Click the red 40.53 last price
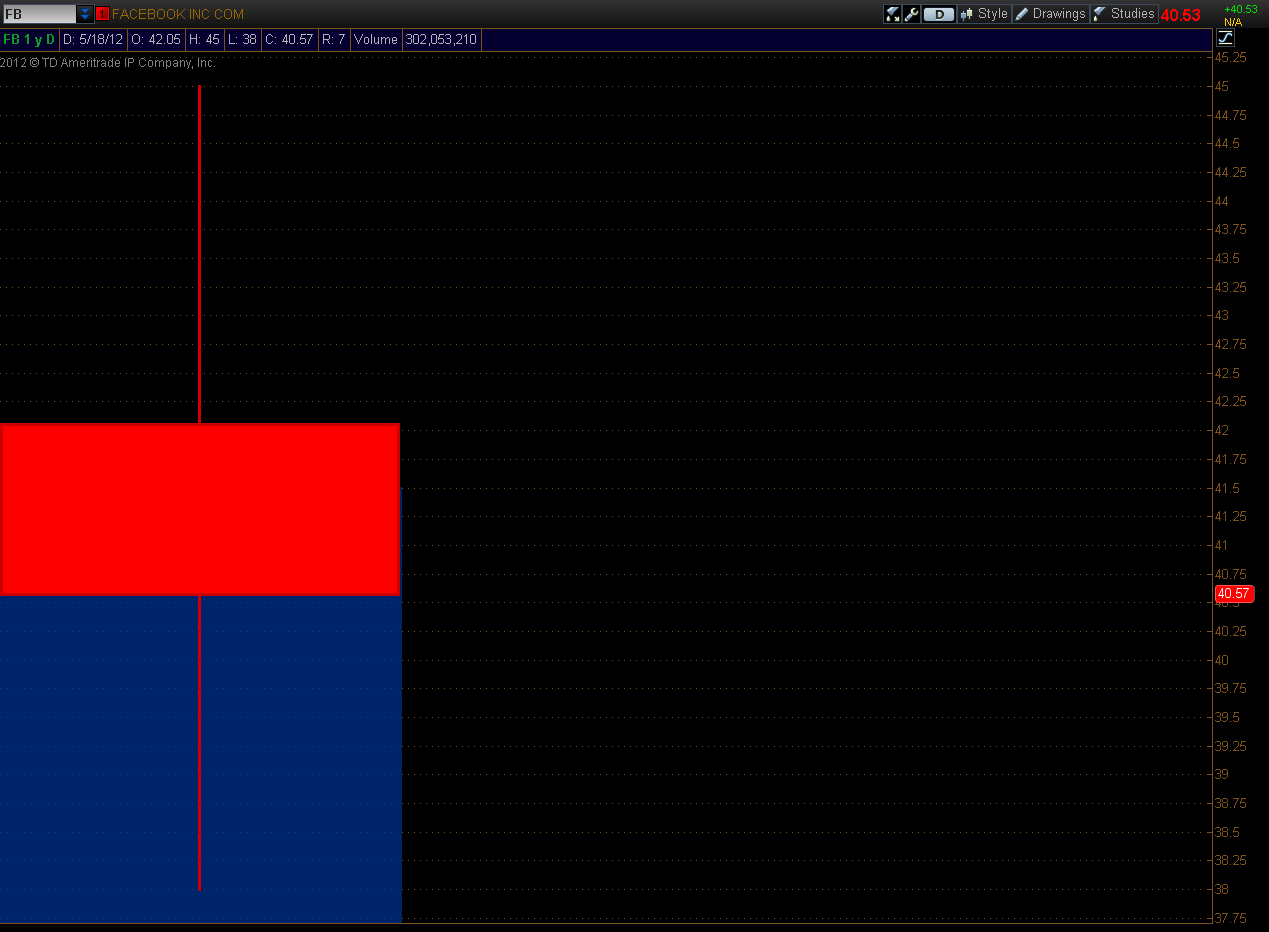This screenshot has height=932, width=1269. tap(1180, 15)
